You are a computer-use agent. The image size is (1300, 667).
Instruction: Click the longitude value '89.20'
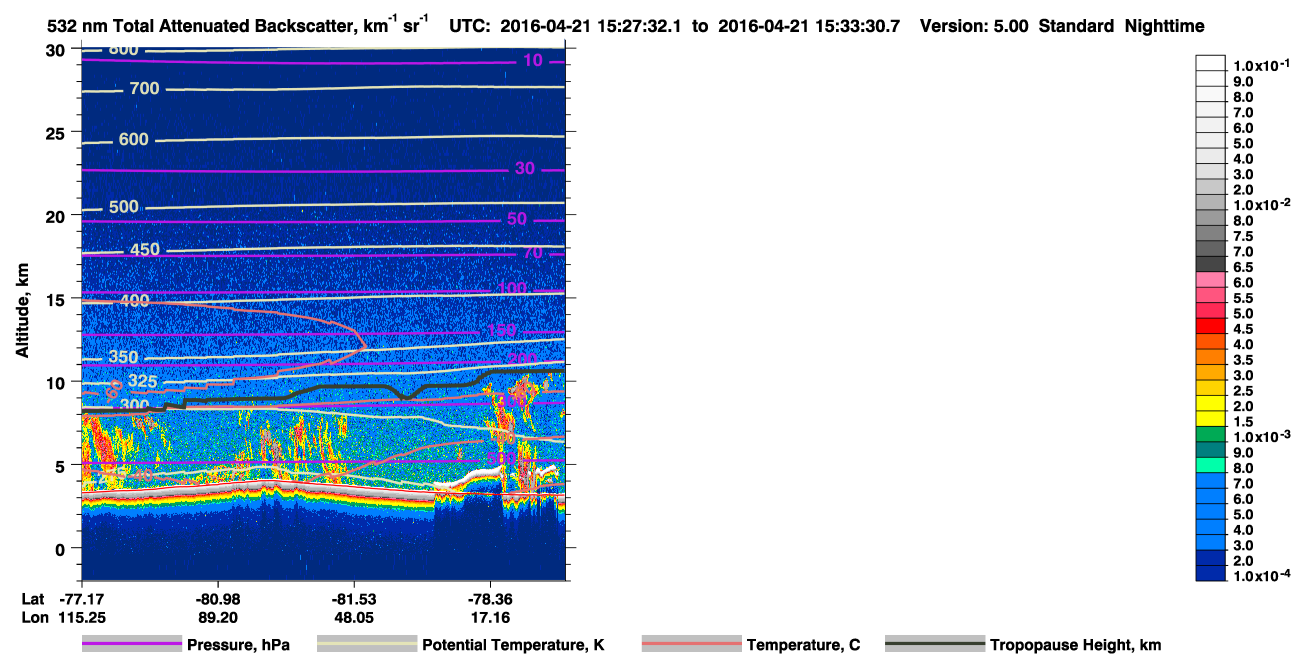(218, 618)
